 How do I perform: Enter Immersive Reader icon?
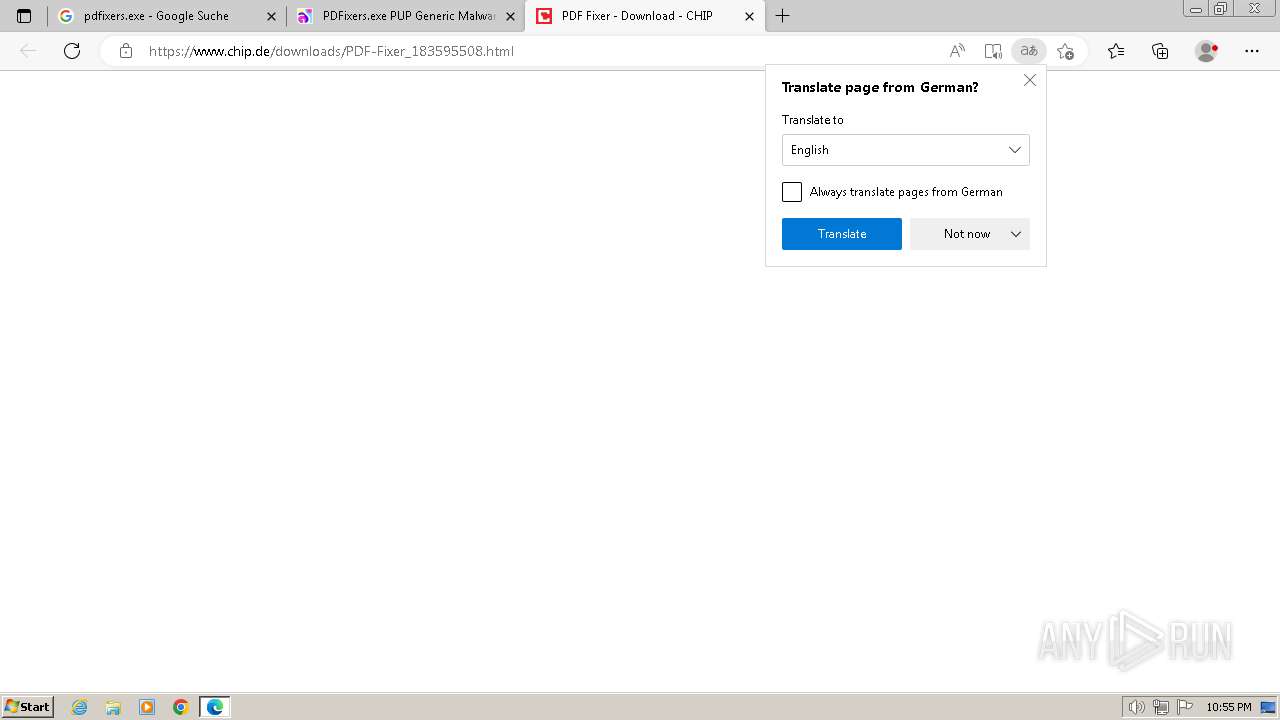993,51
